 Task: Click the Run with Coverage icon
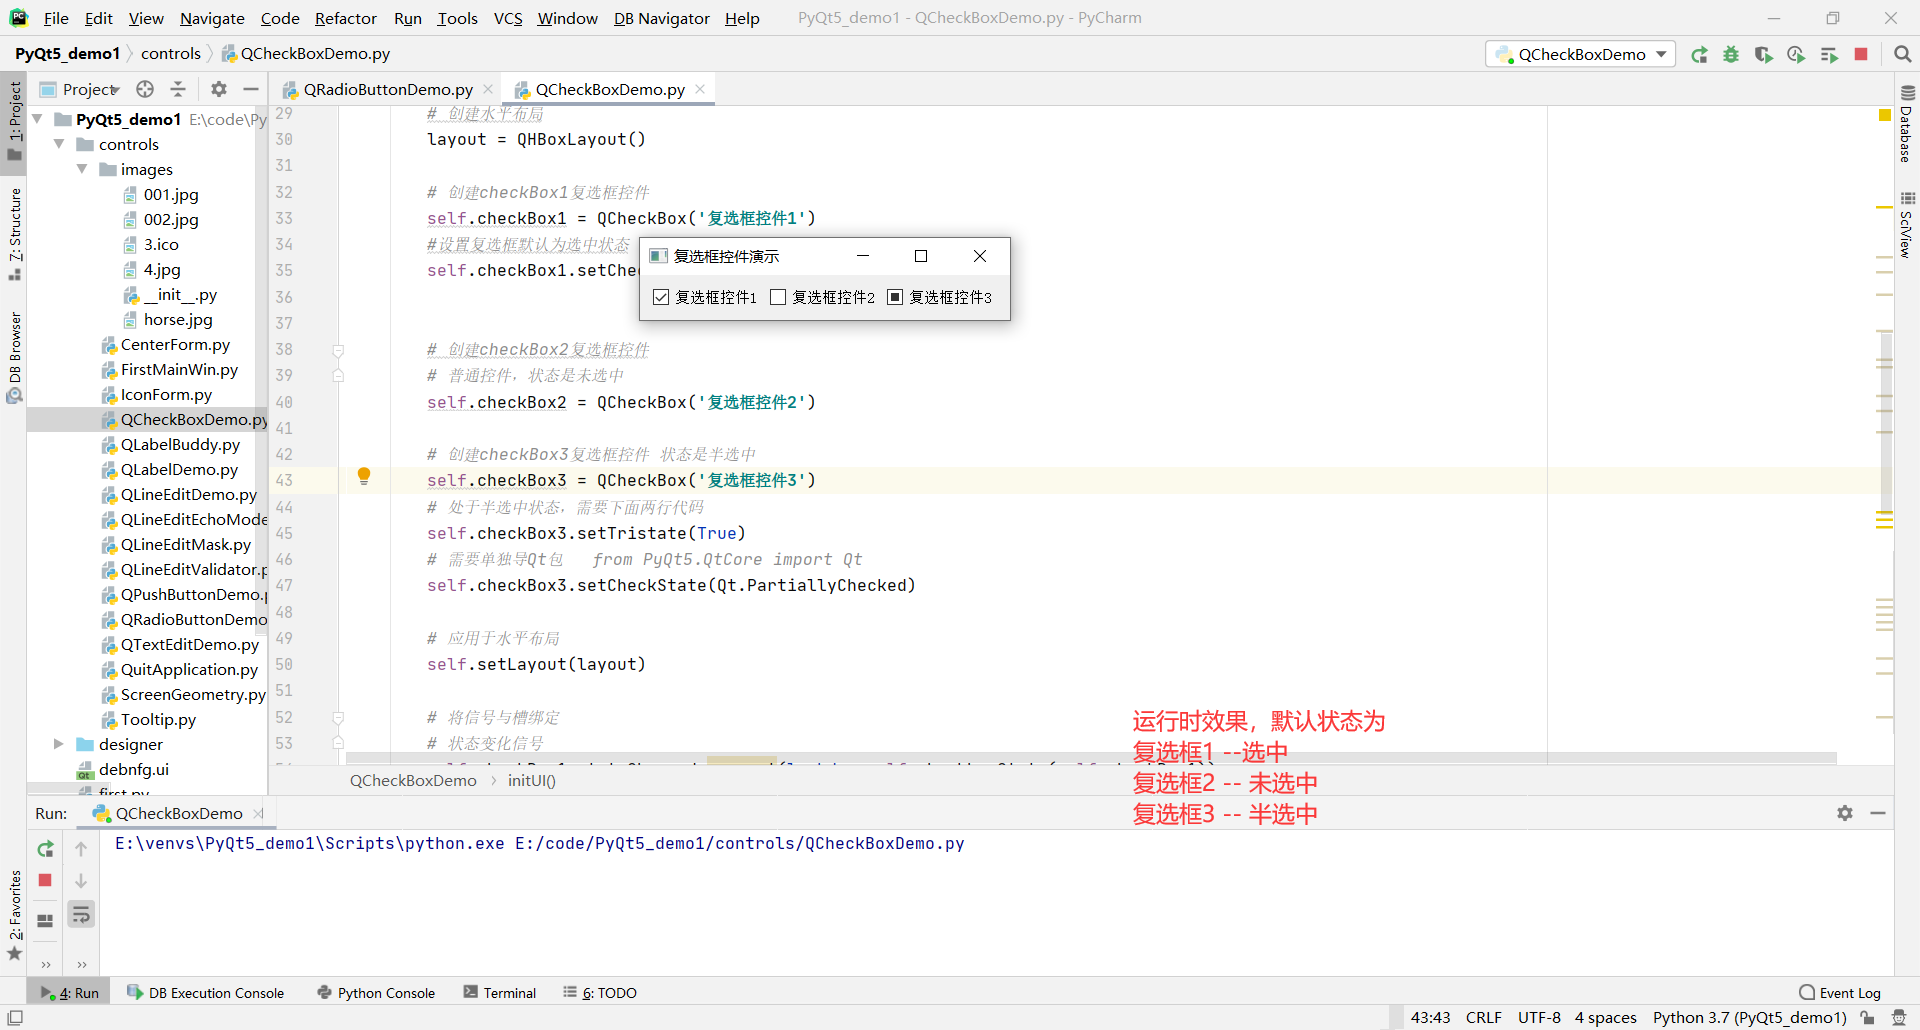(1764, 54)
